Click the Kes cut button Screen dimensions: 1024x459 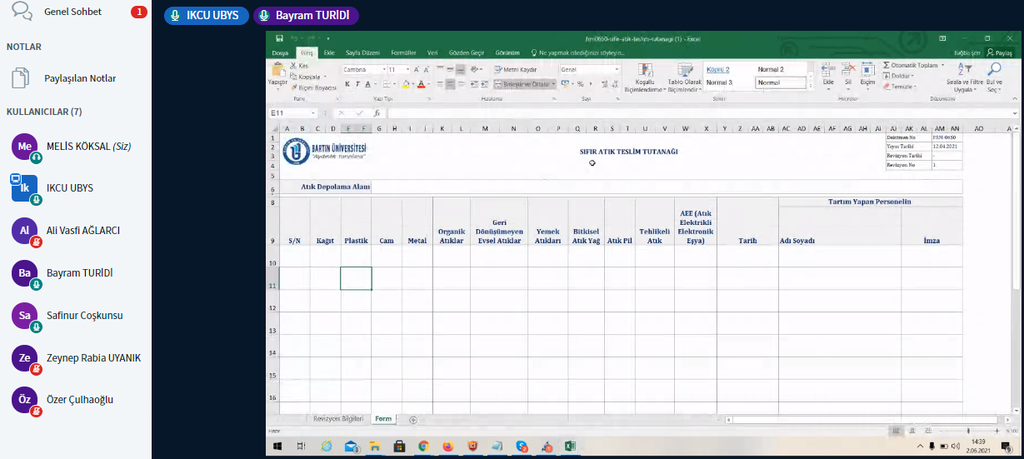pyautogui.click(x=299, y=66)
